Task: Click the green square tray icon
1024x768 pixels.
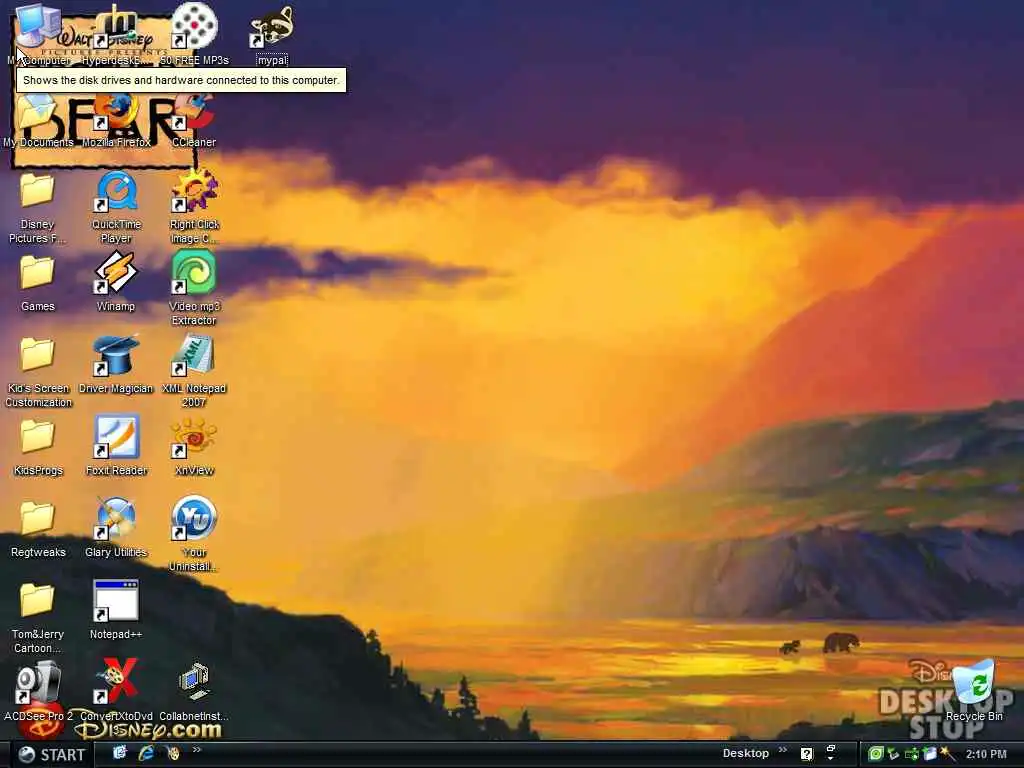Action: (x=875, y=754)
